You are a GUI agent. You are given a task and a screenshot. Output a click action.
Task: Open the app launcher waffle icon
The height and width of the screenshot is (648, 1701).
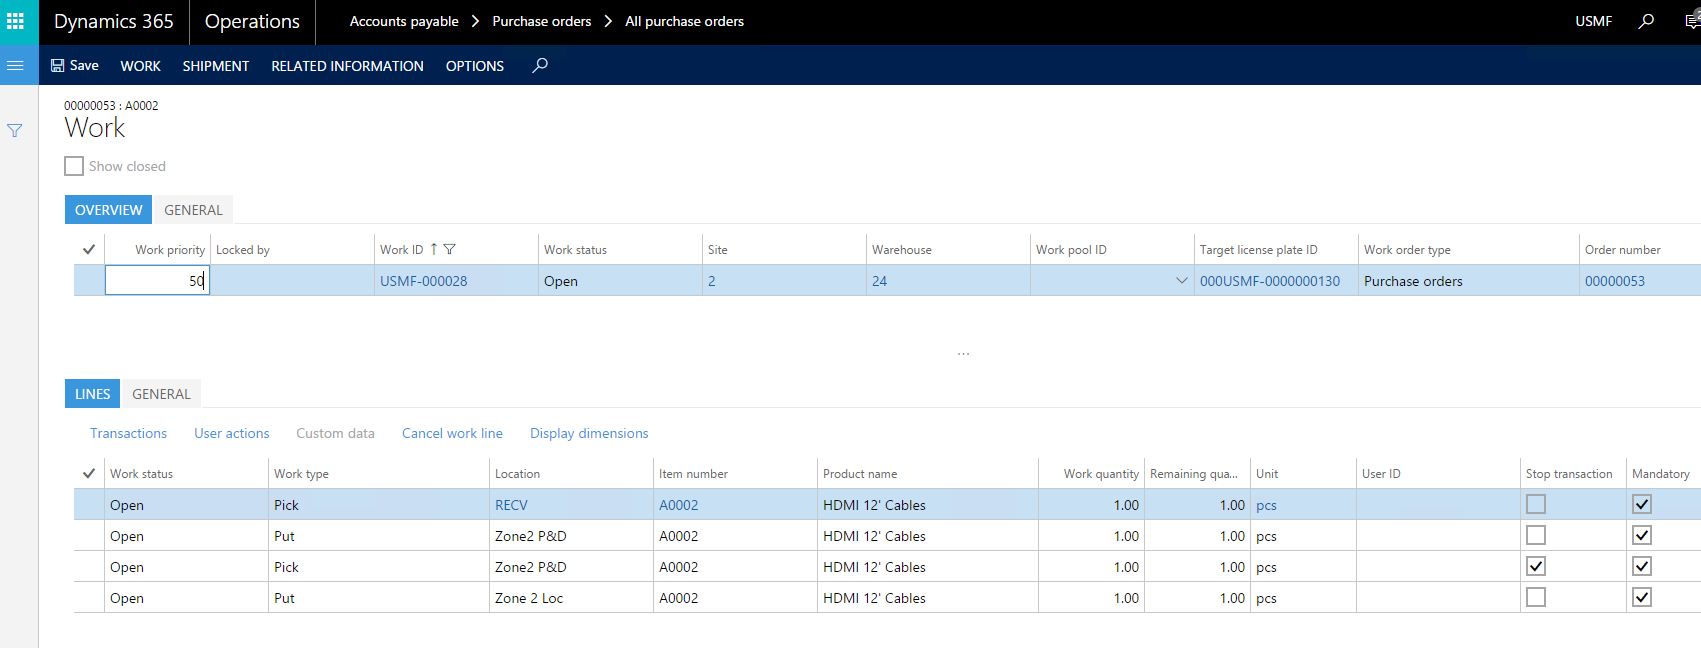tap(16, 21)
